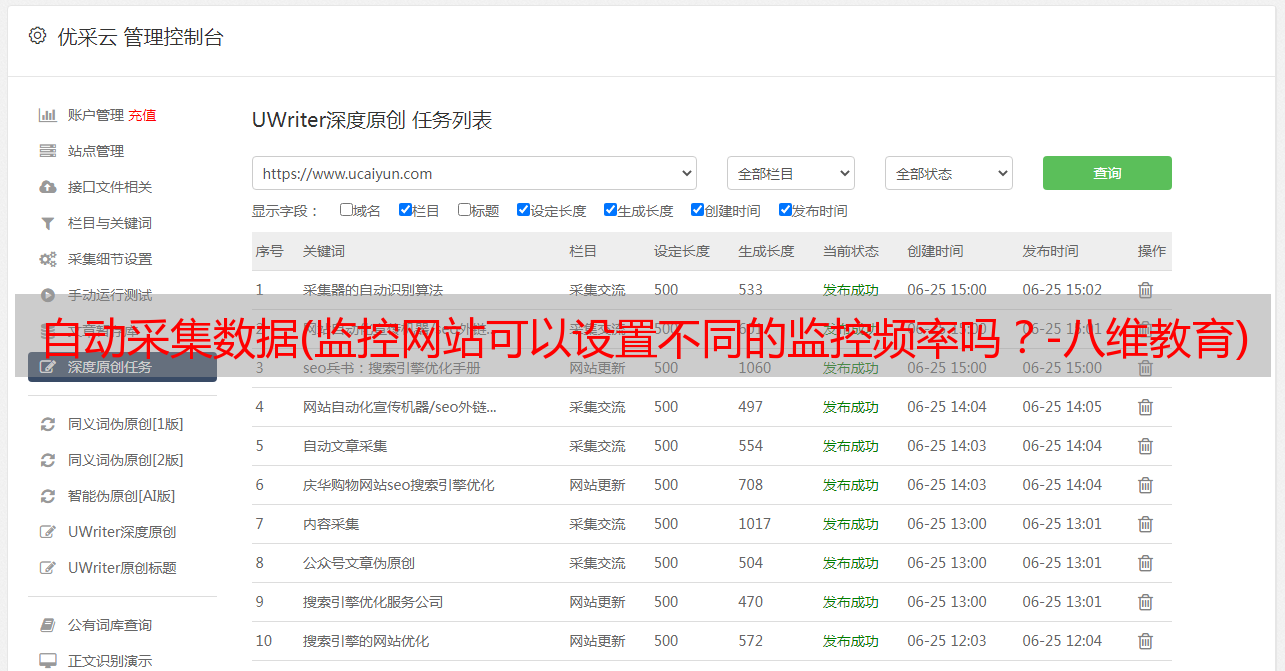The image size is (1285, 671).
Task: Click keyword 公众号文章伪原创 in row 8
Action: point(359,563)
